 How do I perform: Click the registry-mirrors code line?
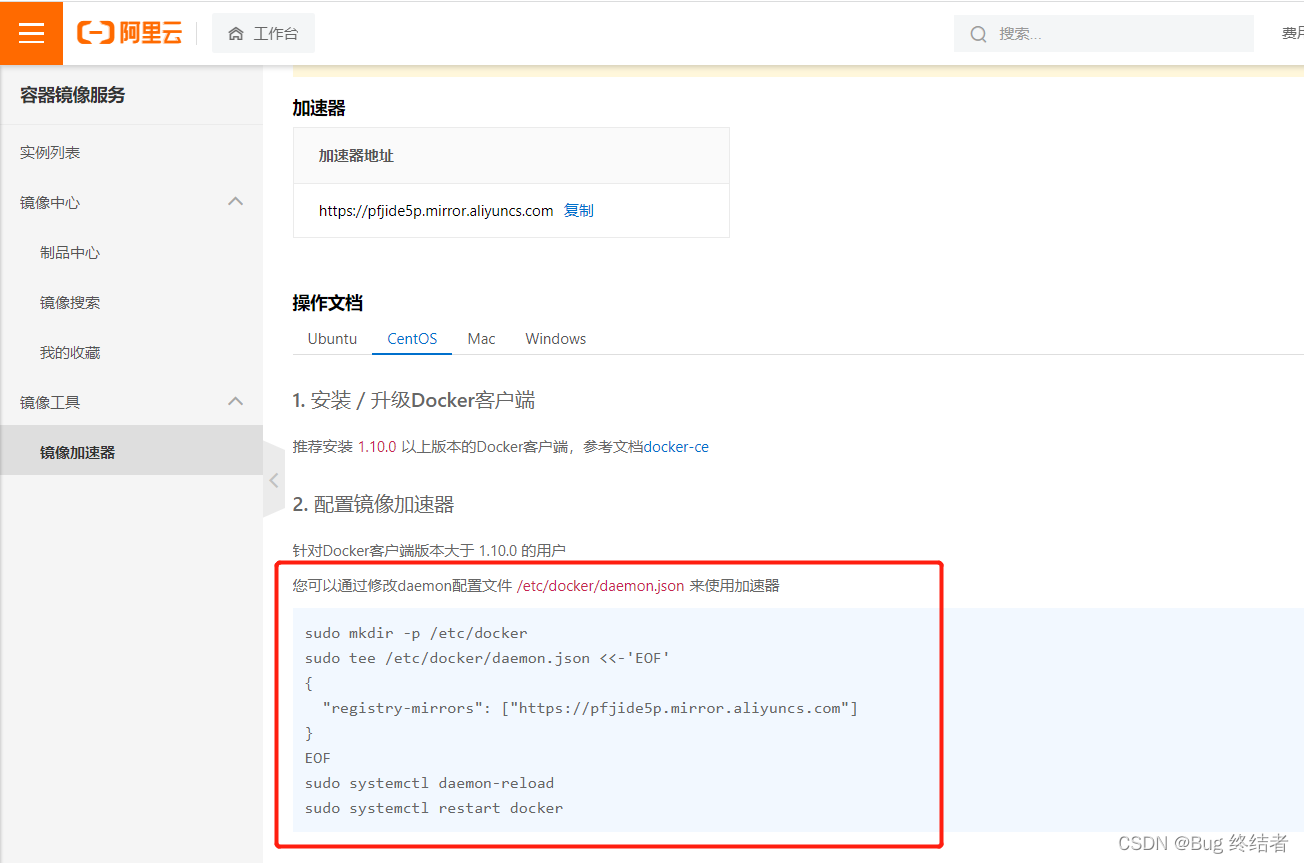pos(590,708)
